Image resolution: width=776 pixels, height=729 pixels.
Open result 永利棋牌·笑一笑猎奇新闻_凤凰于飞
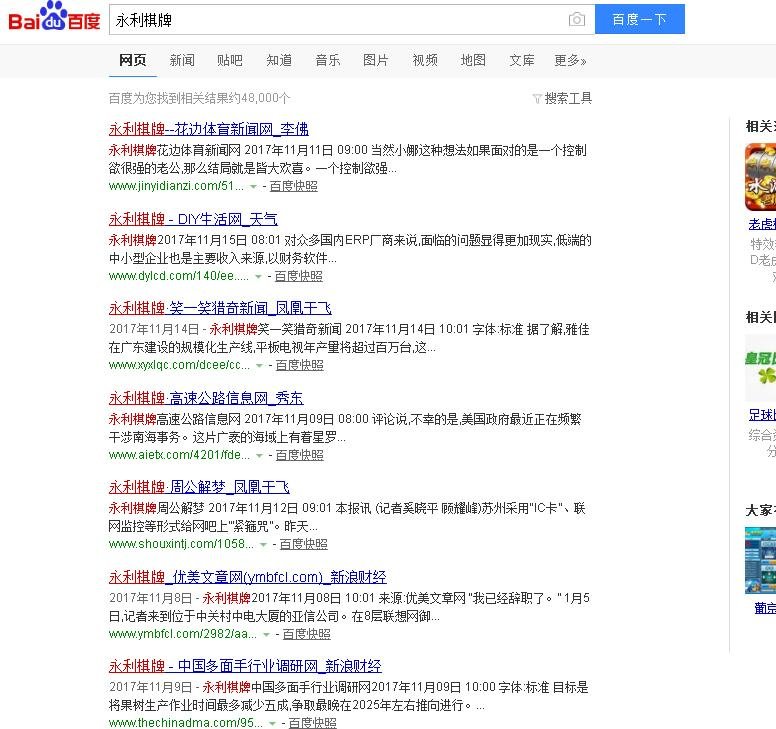pos(220,308)
